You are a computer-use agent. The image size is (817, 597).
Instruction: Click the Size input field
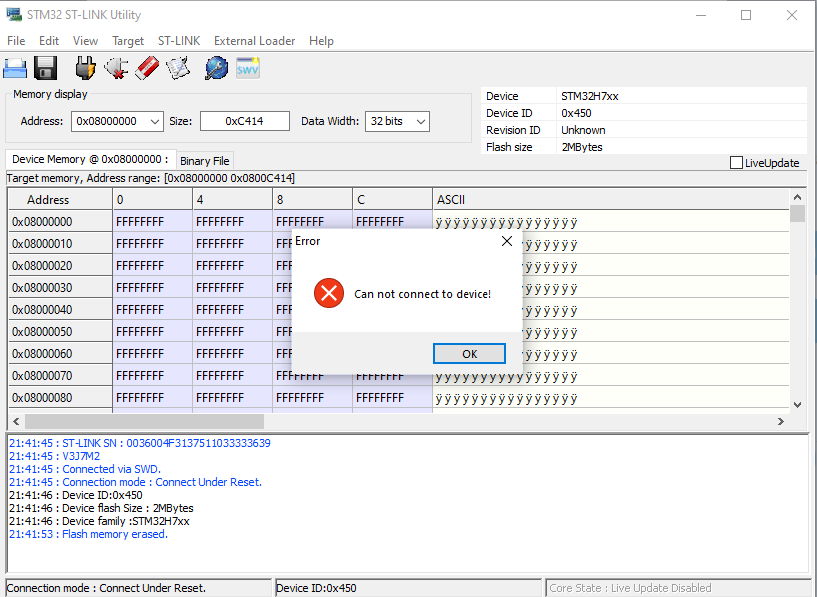pyautogui.click(x=245, y=121)
